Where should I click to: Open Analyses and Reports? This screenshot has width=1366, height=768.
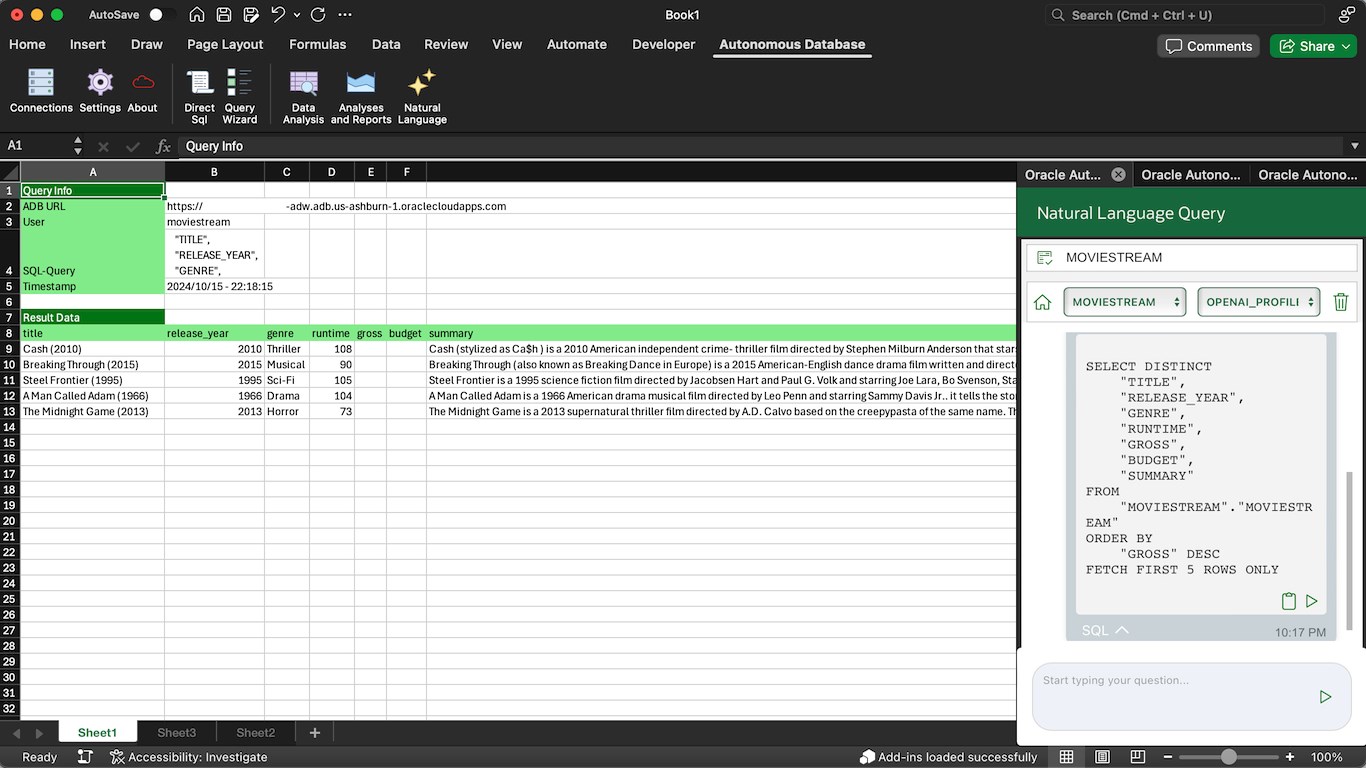pyautogui.click(x=361, y=97)
